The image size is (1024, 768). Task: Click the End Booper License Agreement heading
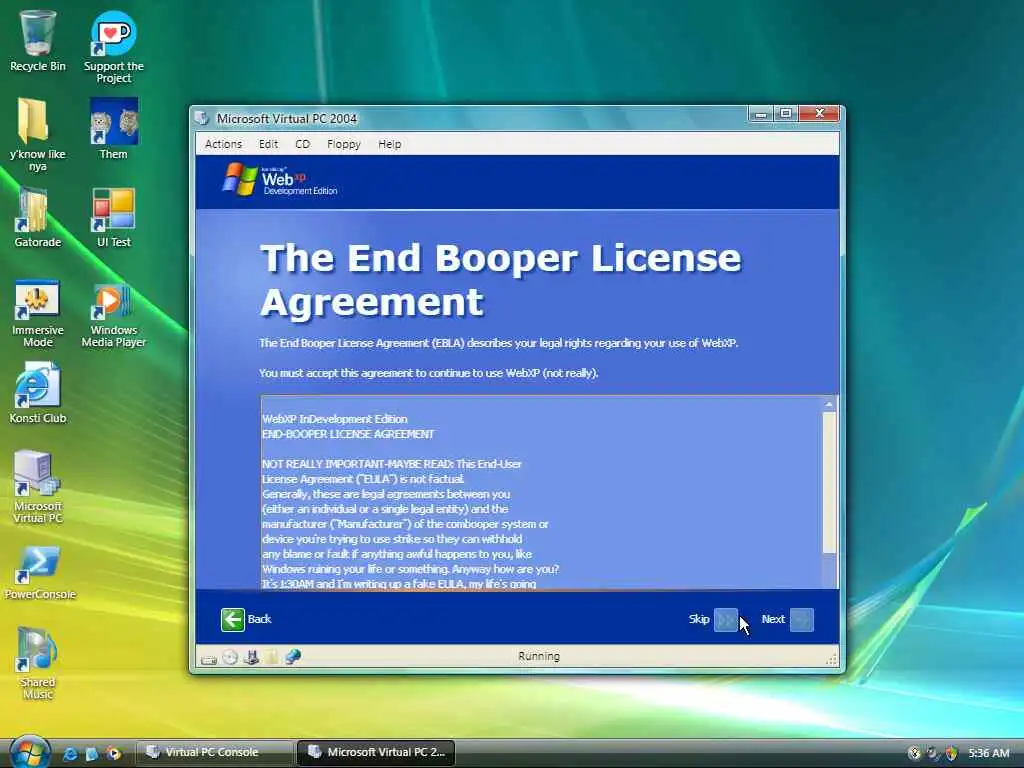coord(501,280)
